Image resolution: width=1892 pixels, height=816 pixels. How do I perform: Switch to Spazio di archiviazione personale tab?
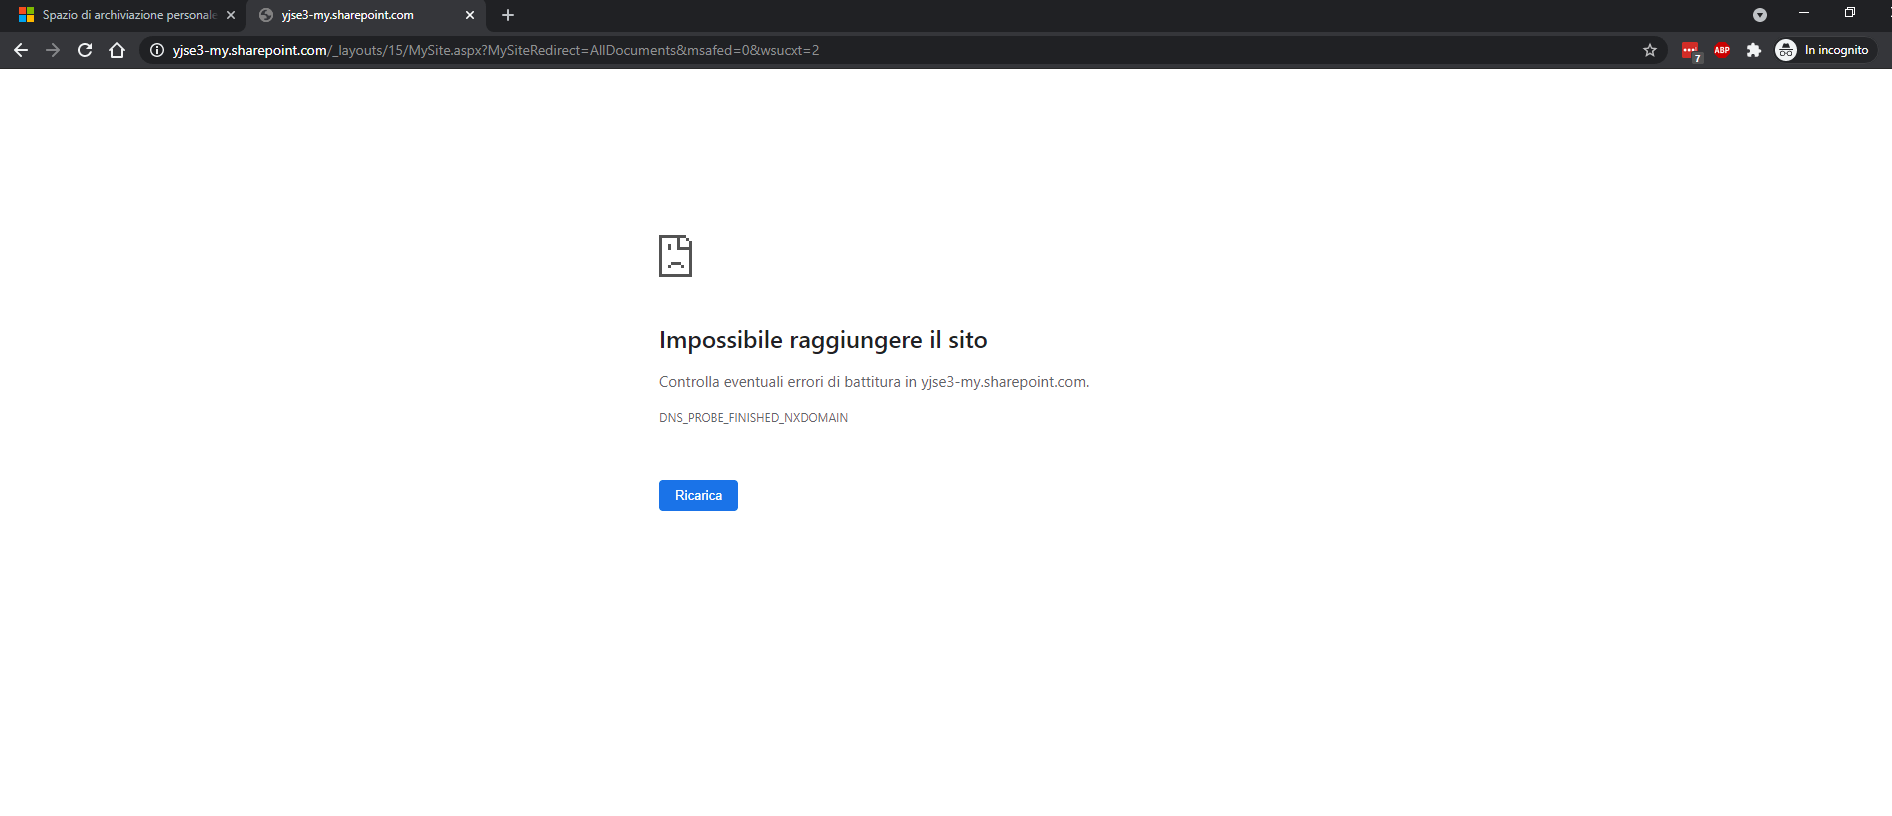pyautogui.click(x=123, y=15)
